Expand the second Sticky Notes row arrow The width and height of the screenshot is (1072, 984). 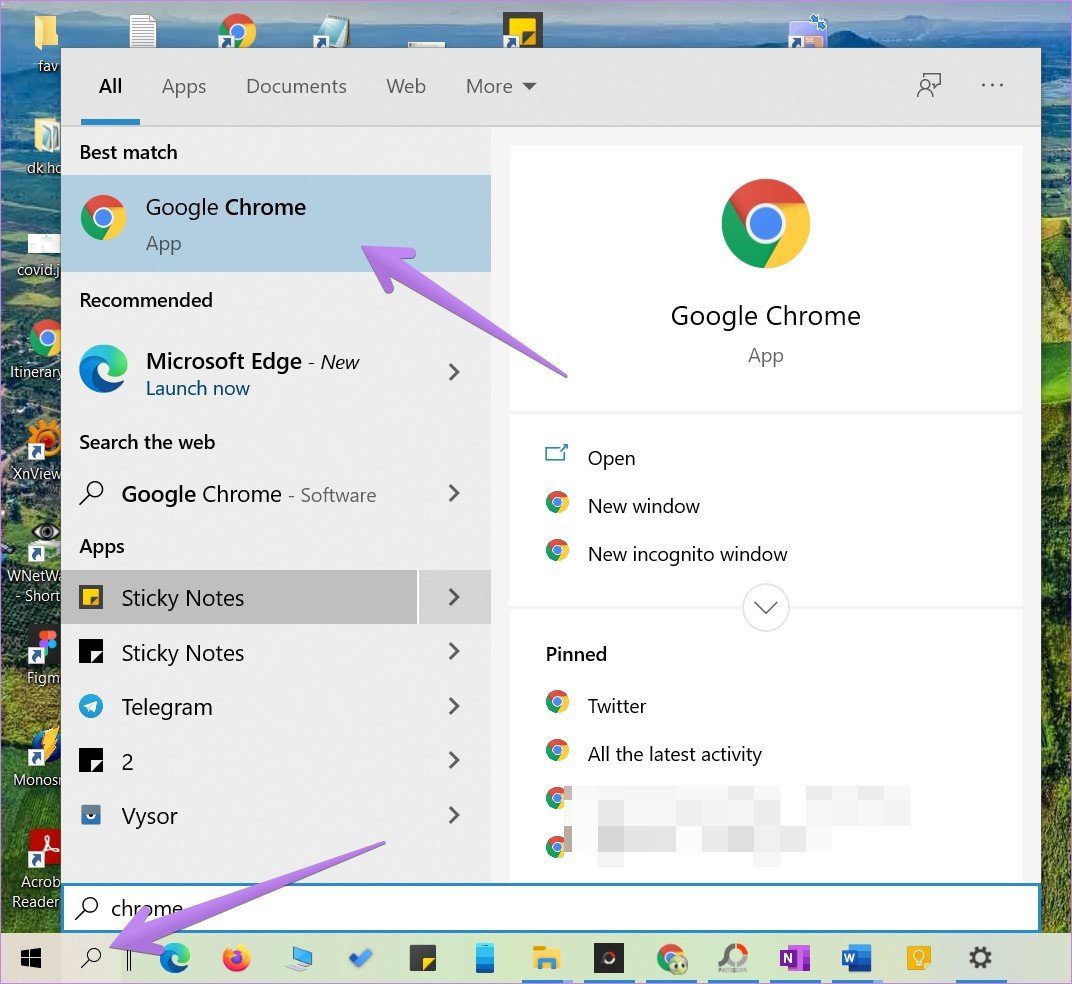point(454,651)
